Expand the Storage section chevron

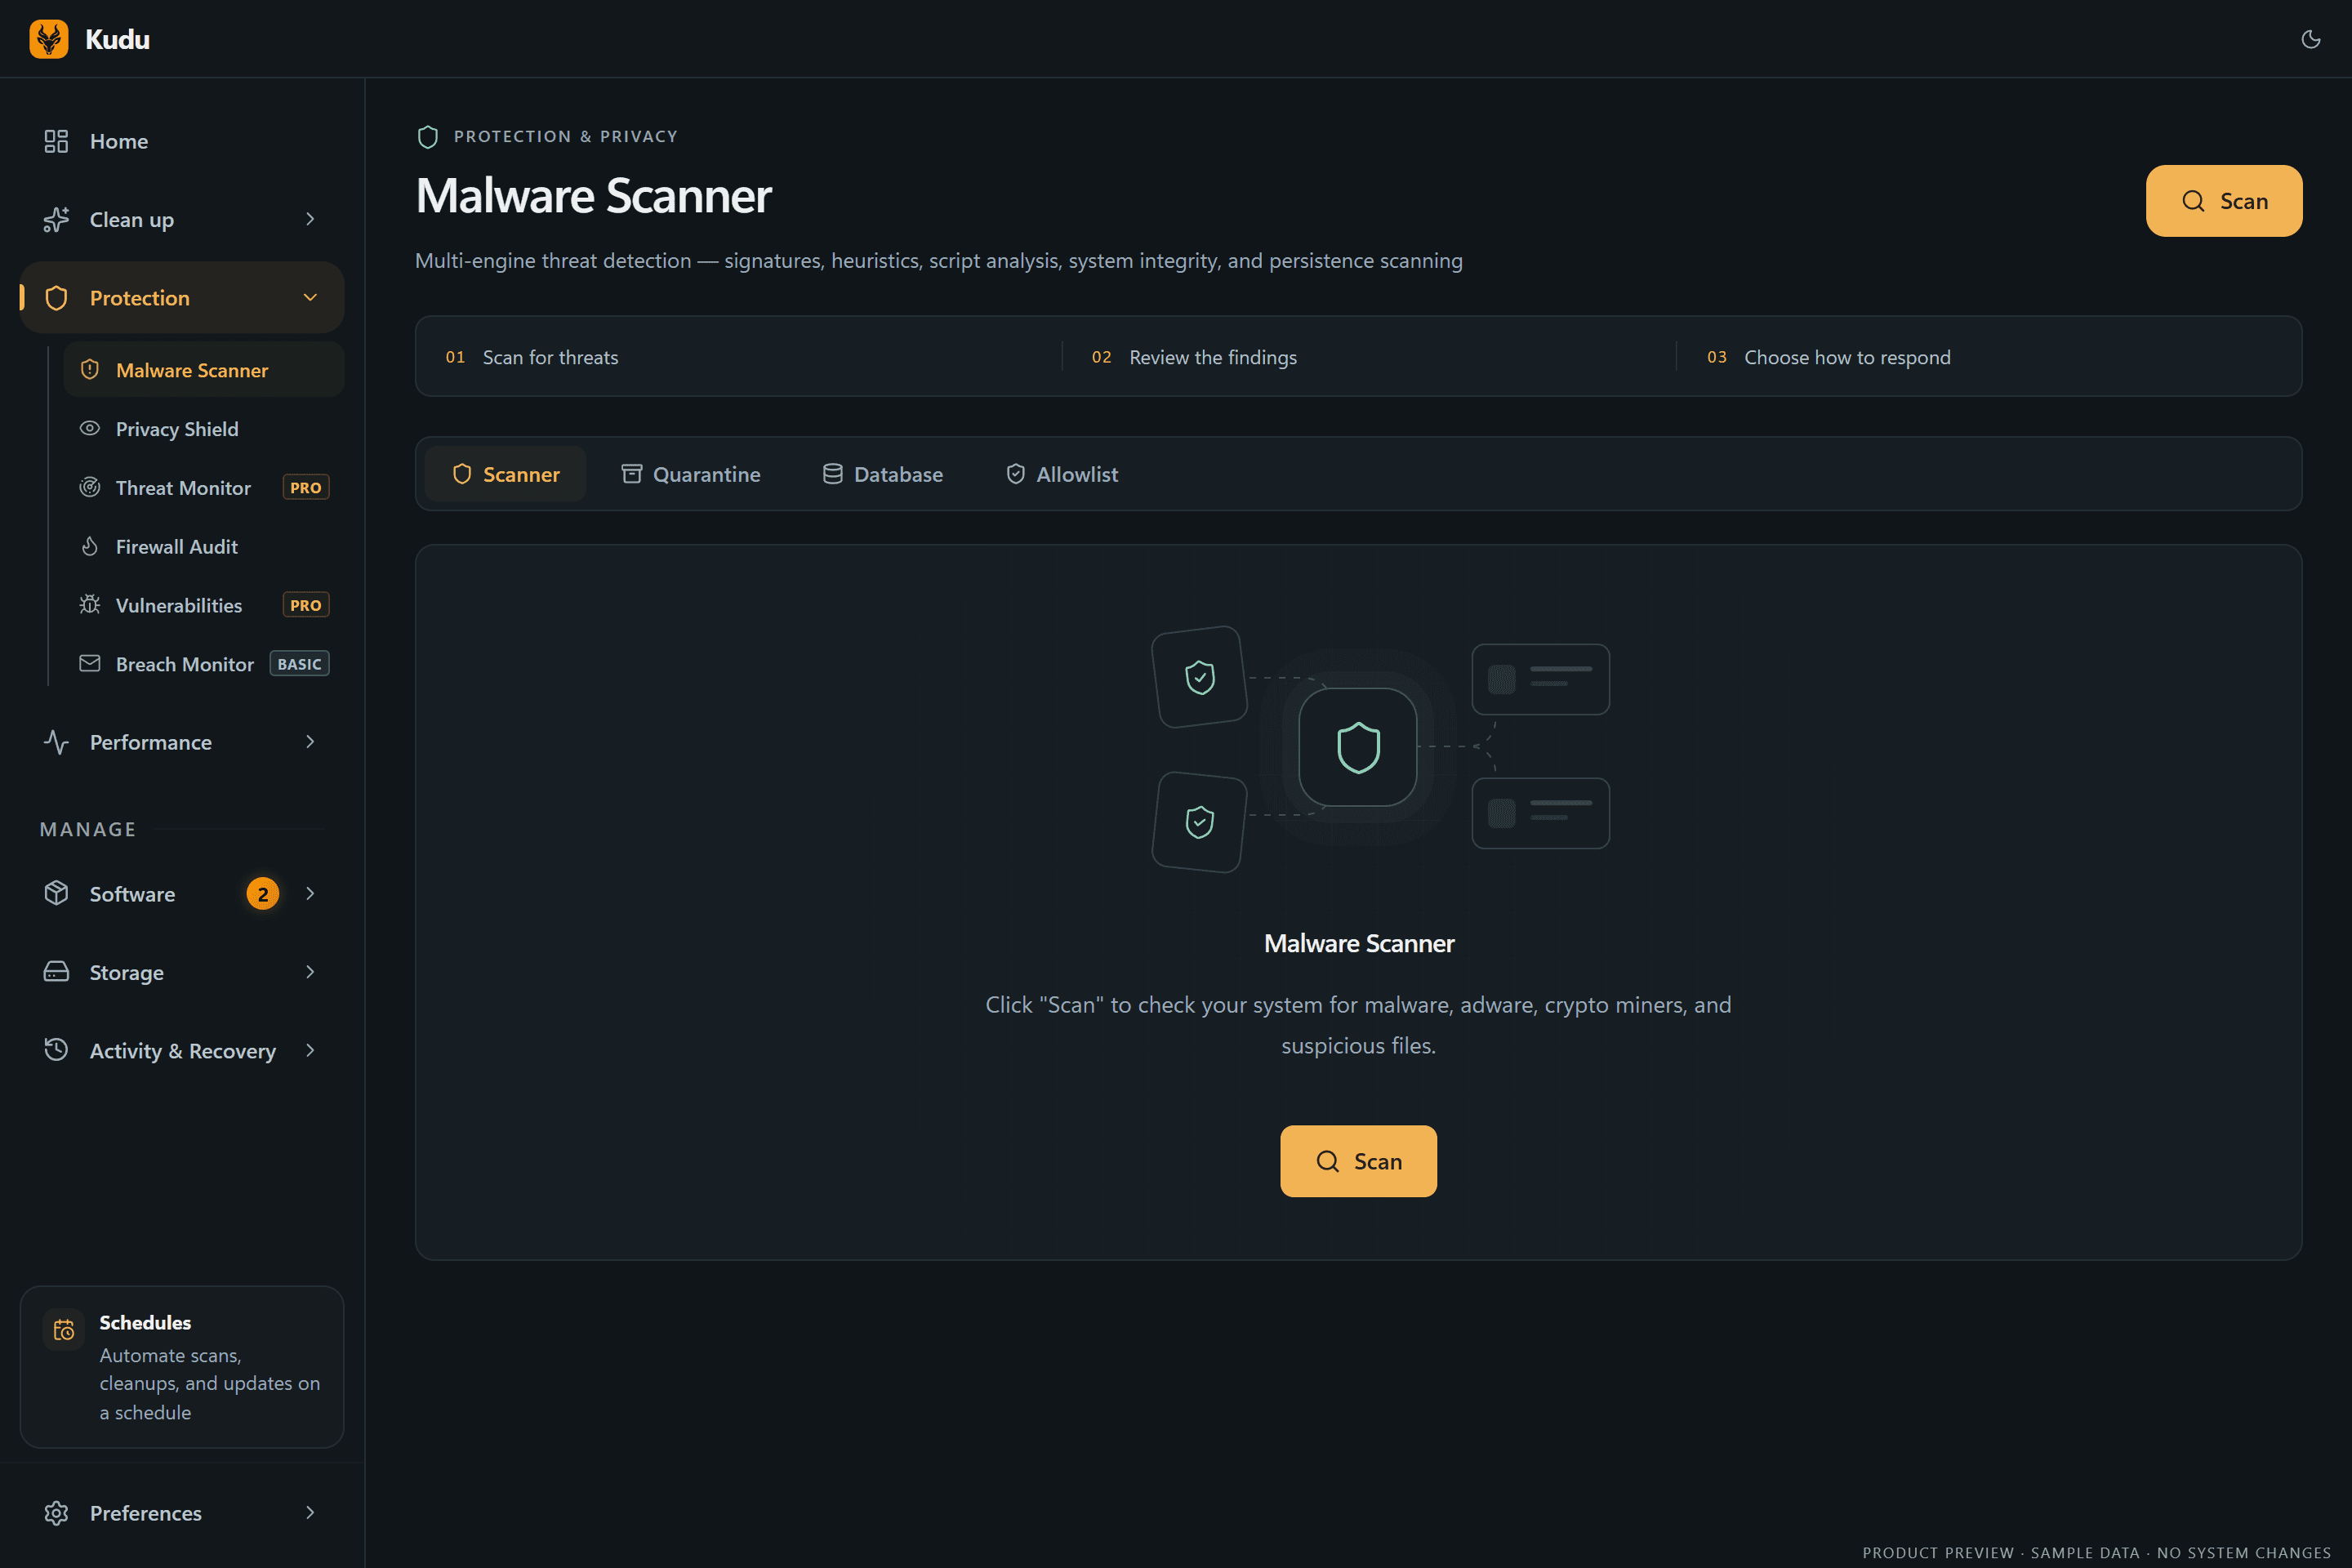310,972
